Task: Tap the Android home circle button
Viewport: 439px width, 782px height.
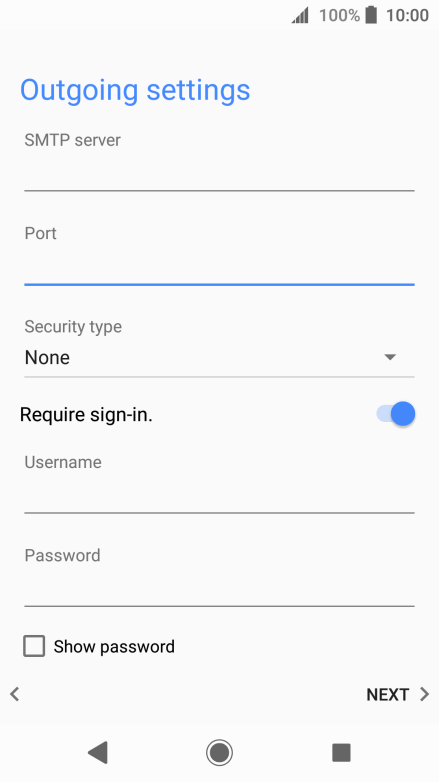Action: (x=219, y=752)
